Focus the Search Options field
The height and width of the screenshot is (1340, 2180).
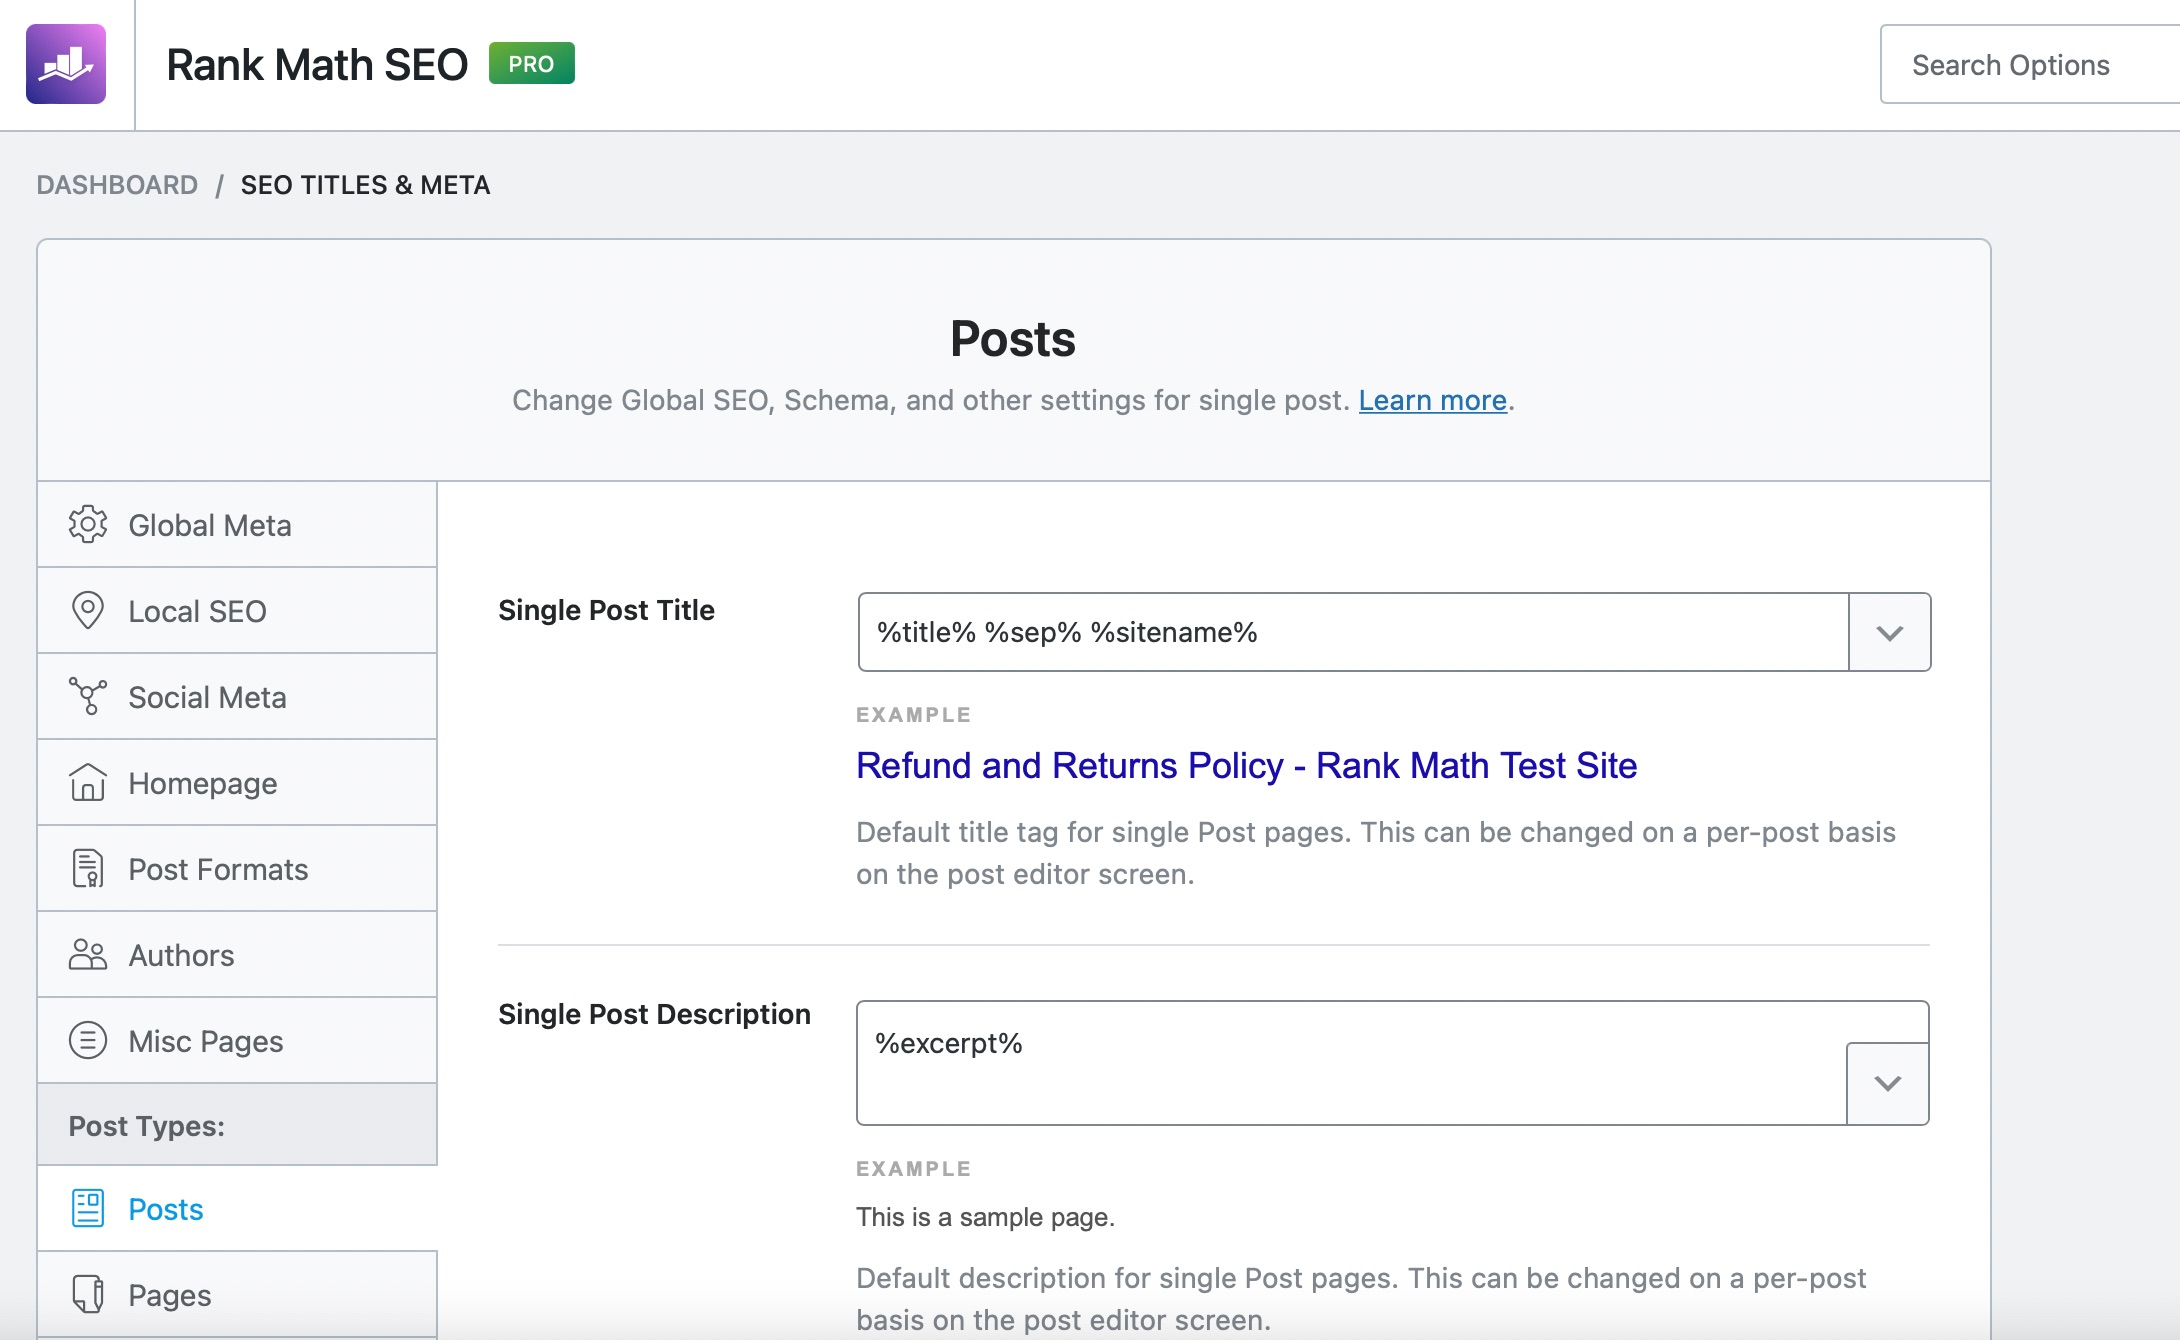coord(2030,65)
